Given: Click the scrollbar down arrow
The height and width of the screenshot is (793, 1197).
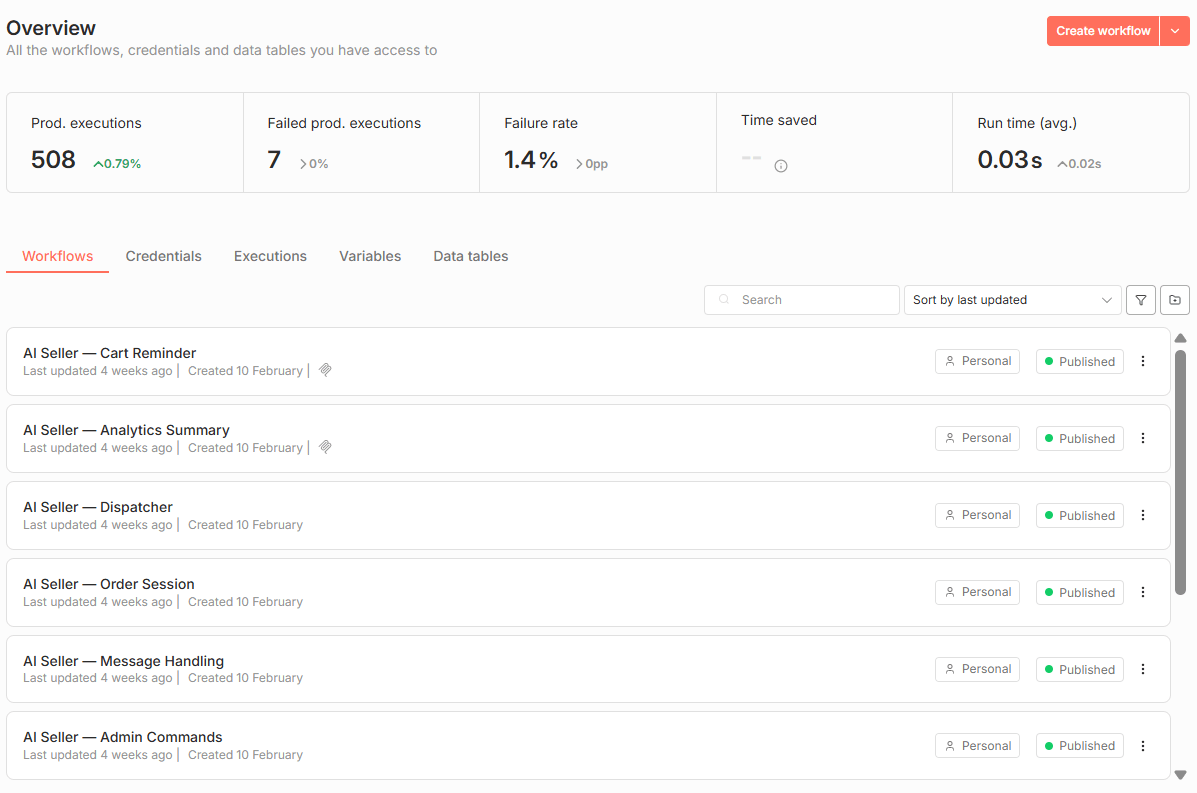Looking at the screenshot, I should click(1180, 775).
